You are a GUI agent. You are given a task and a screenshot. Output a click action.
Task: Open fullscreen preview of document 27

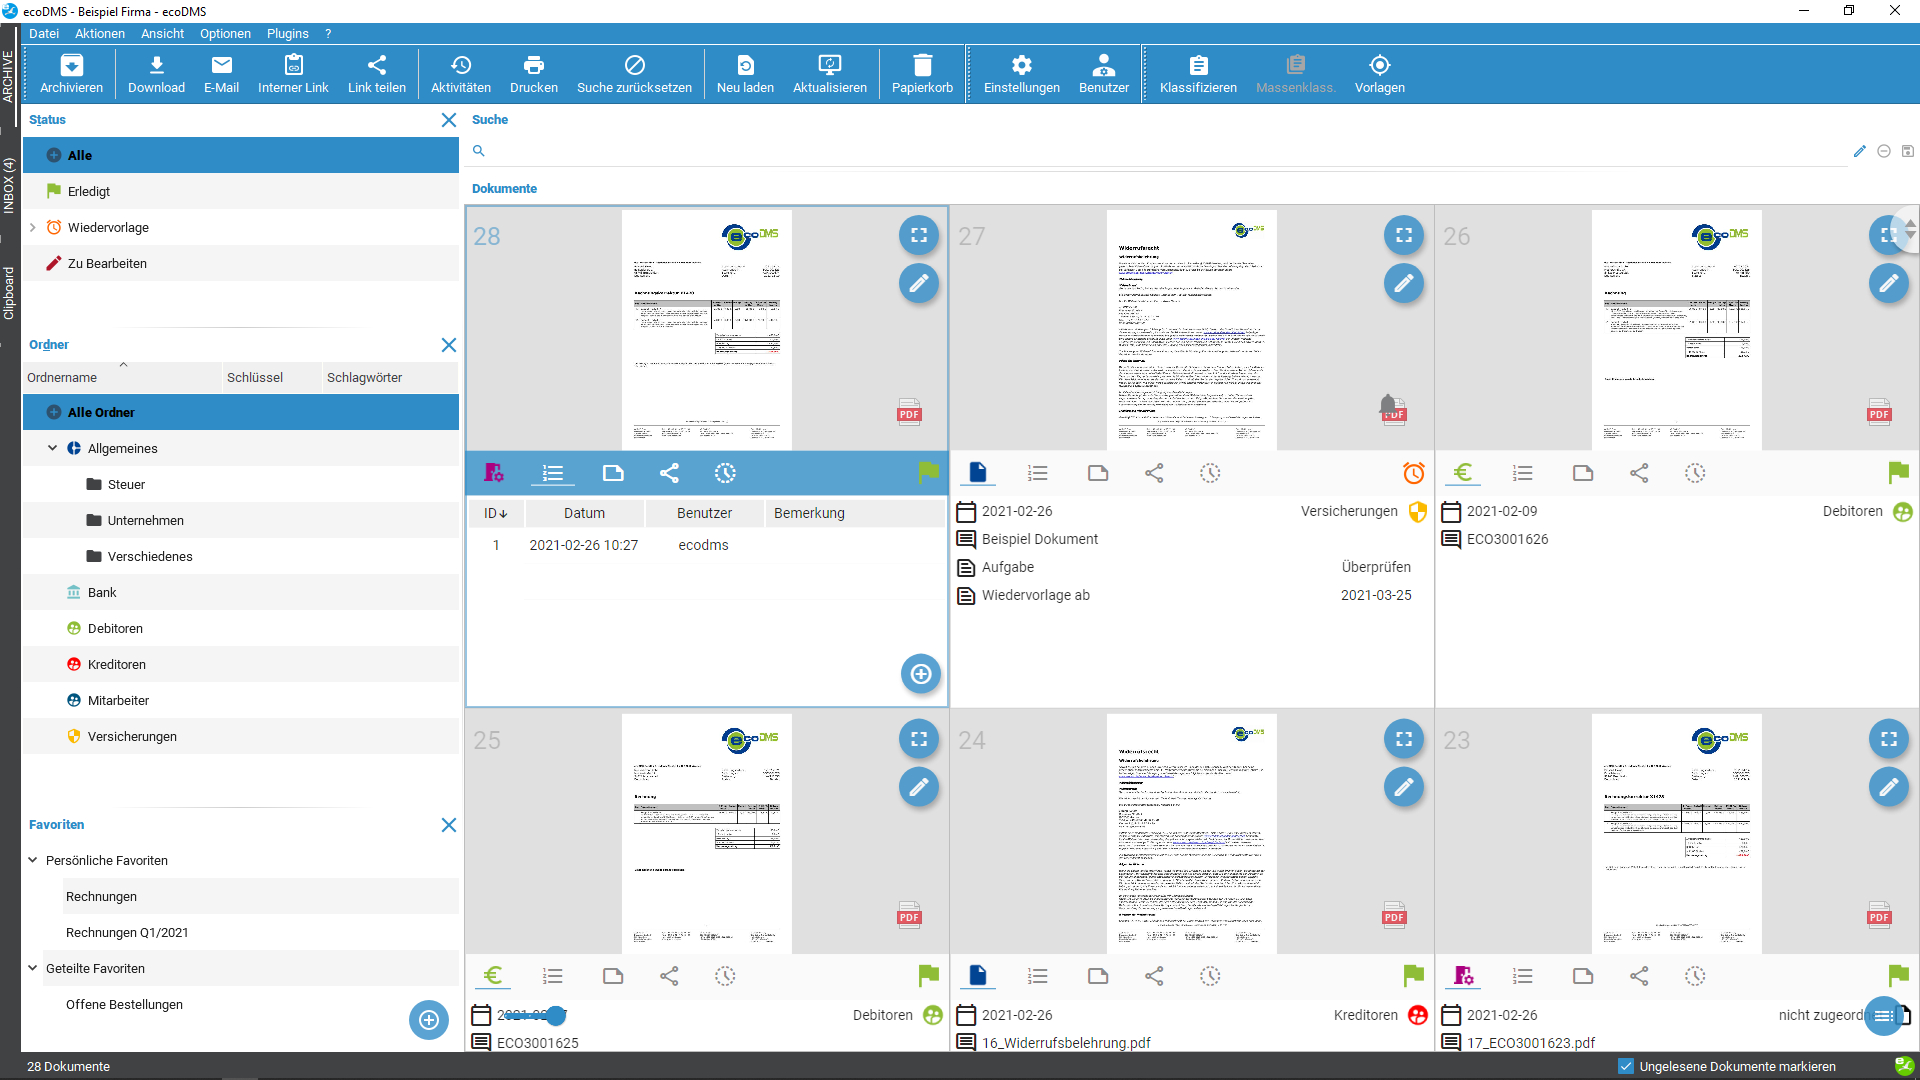[1404, 235]
